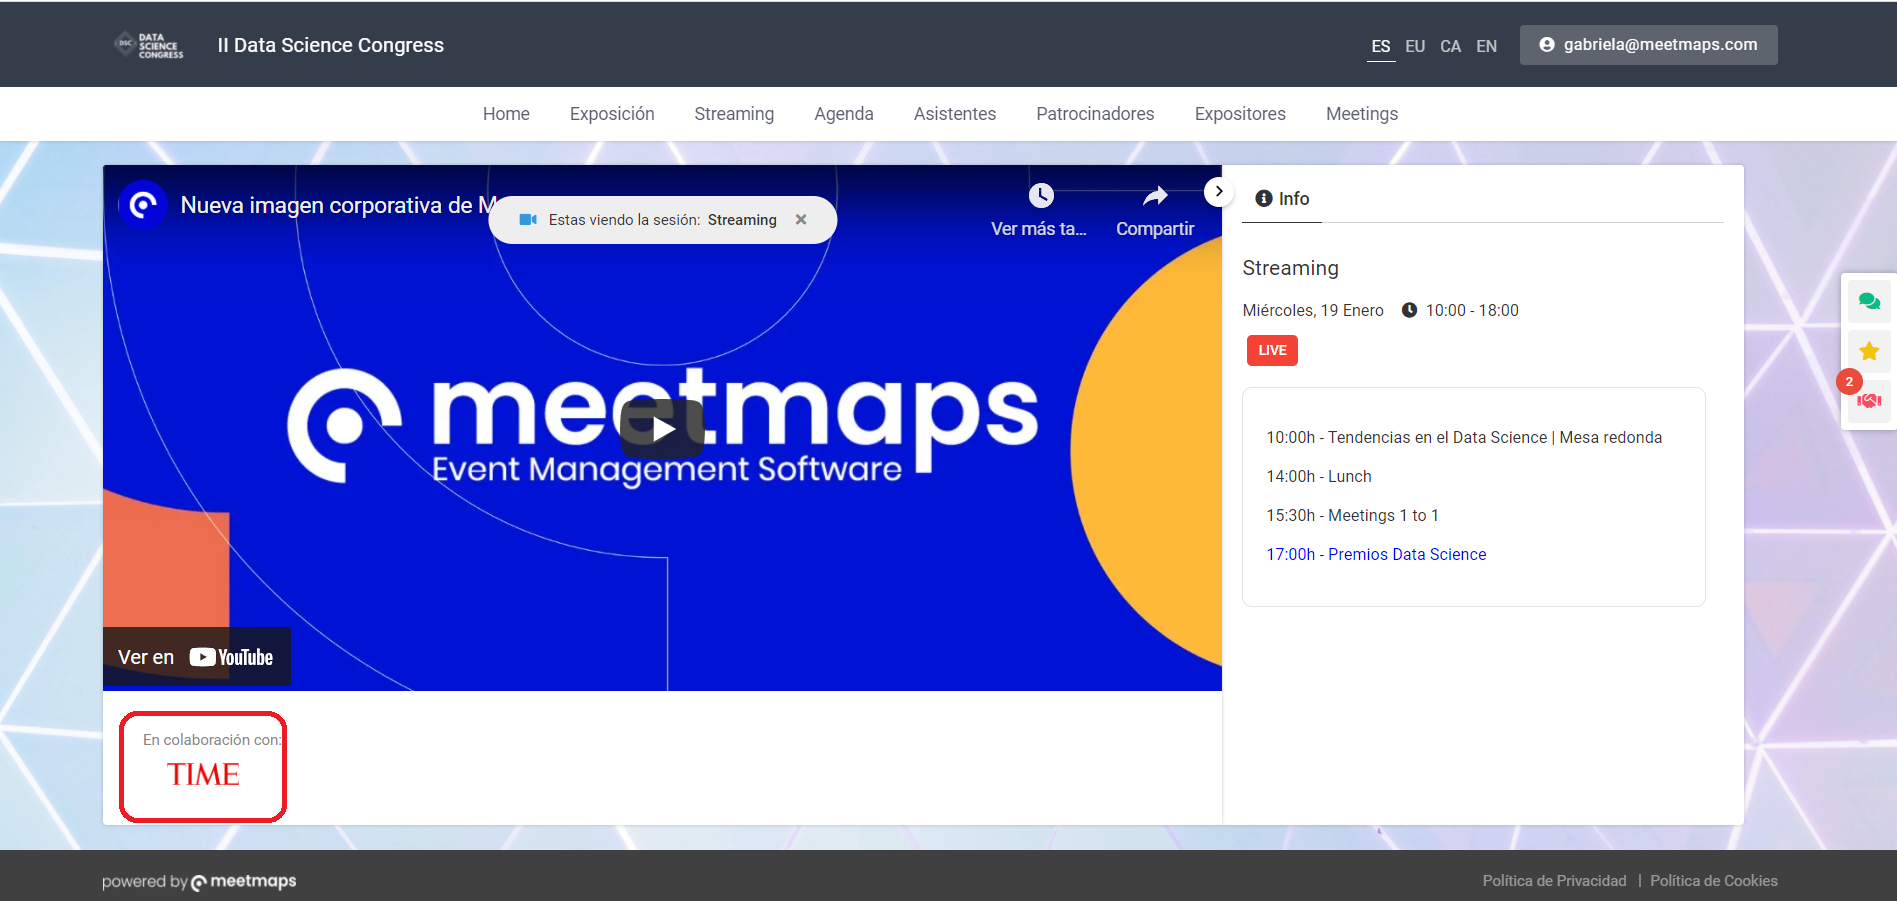The image size is (1897, 901).
Task: Switch language to EU
Action: point(1414,46)
